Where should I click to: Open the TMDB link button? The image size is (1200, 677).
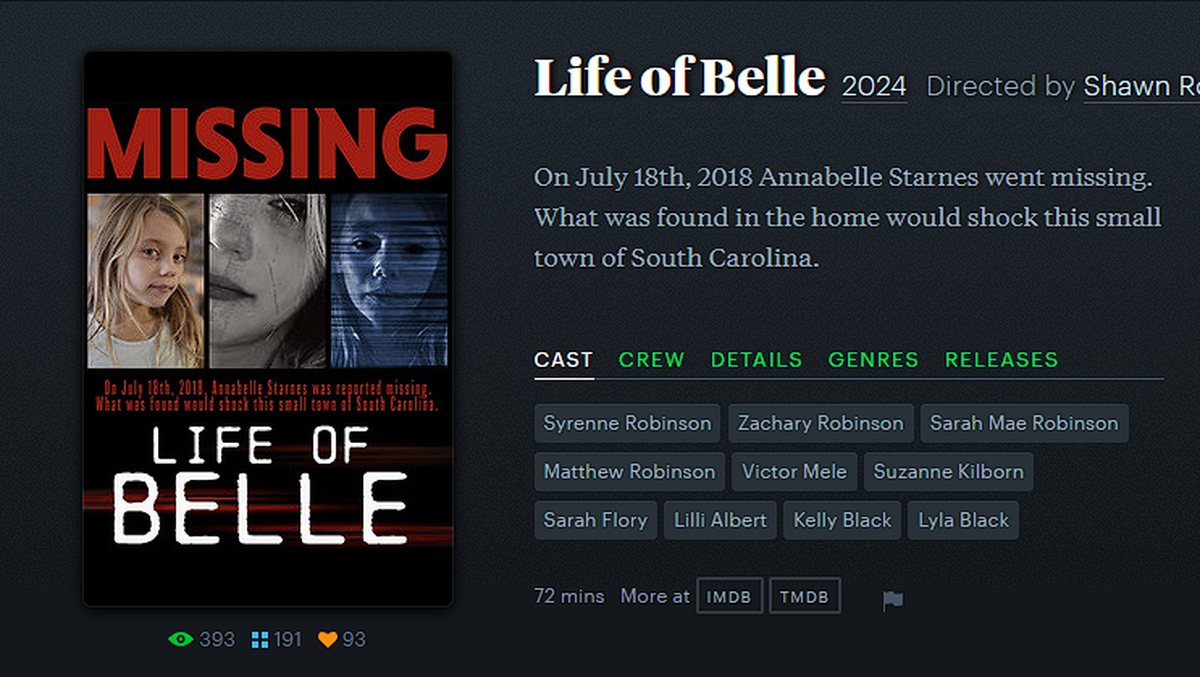point(805,596)
